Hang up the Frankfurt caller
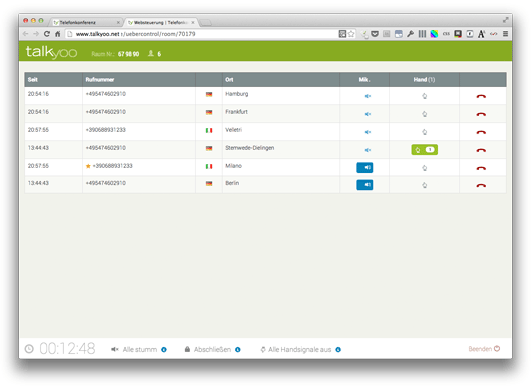This screenshot has width=531, height=390. point(481,114)
